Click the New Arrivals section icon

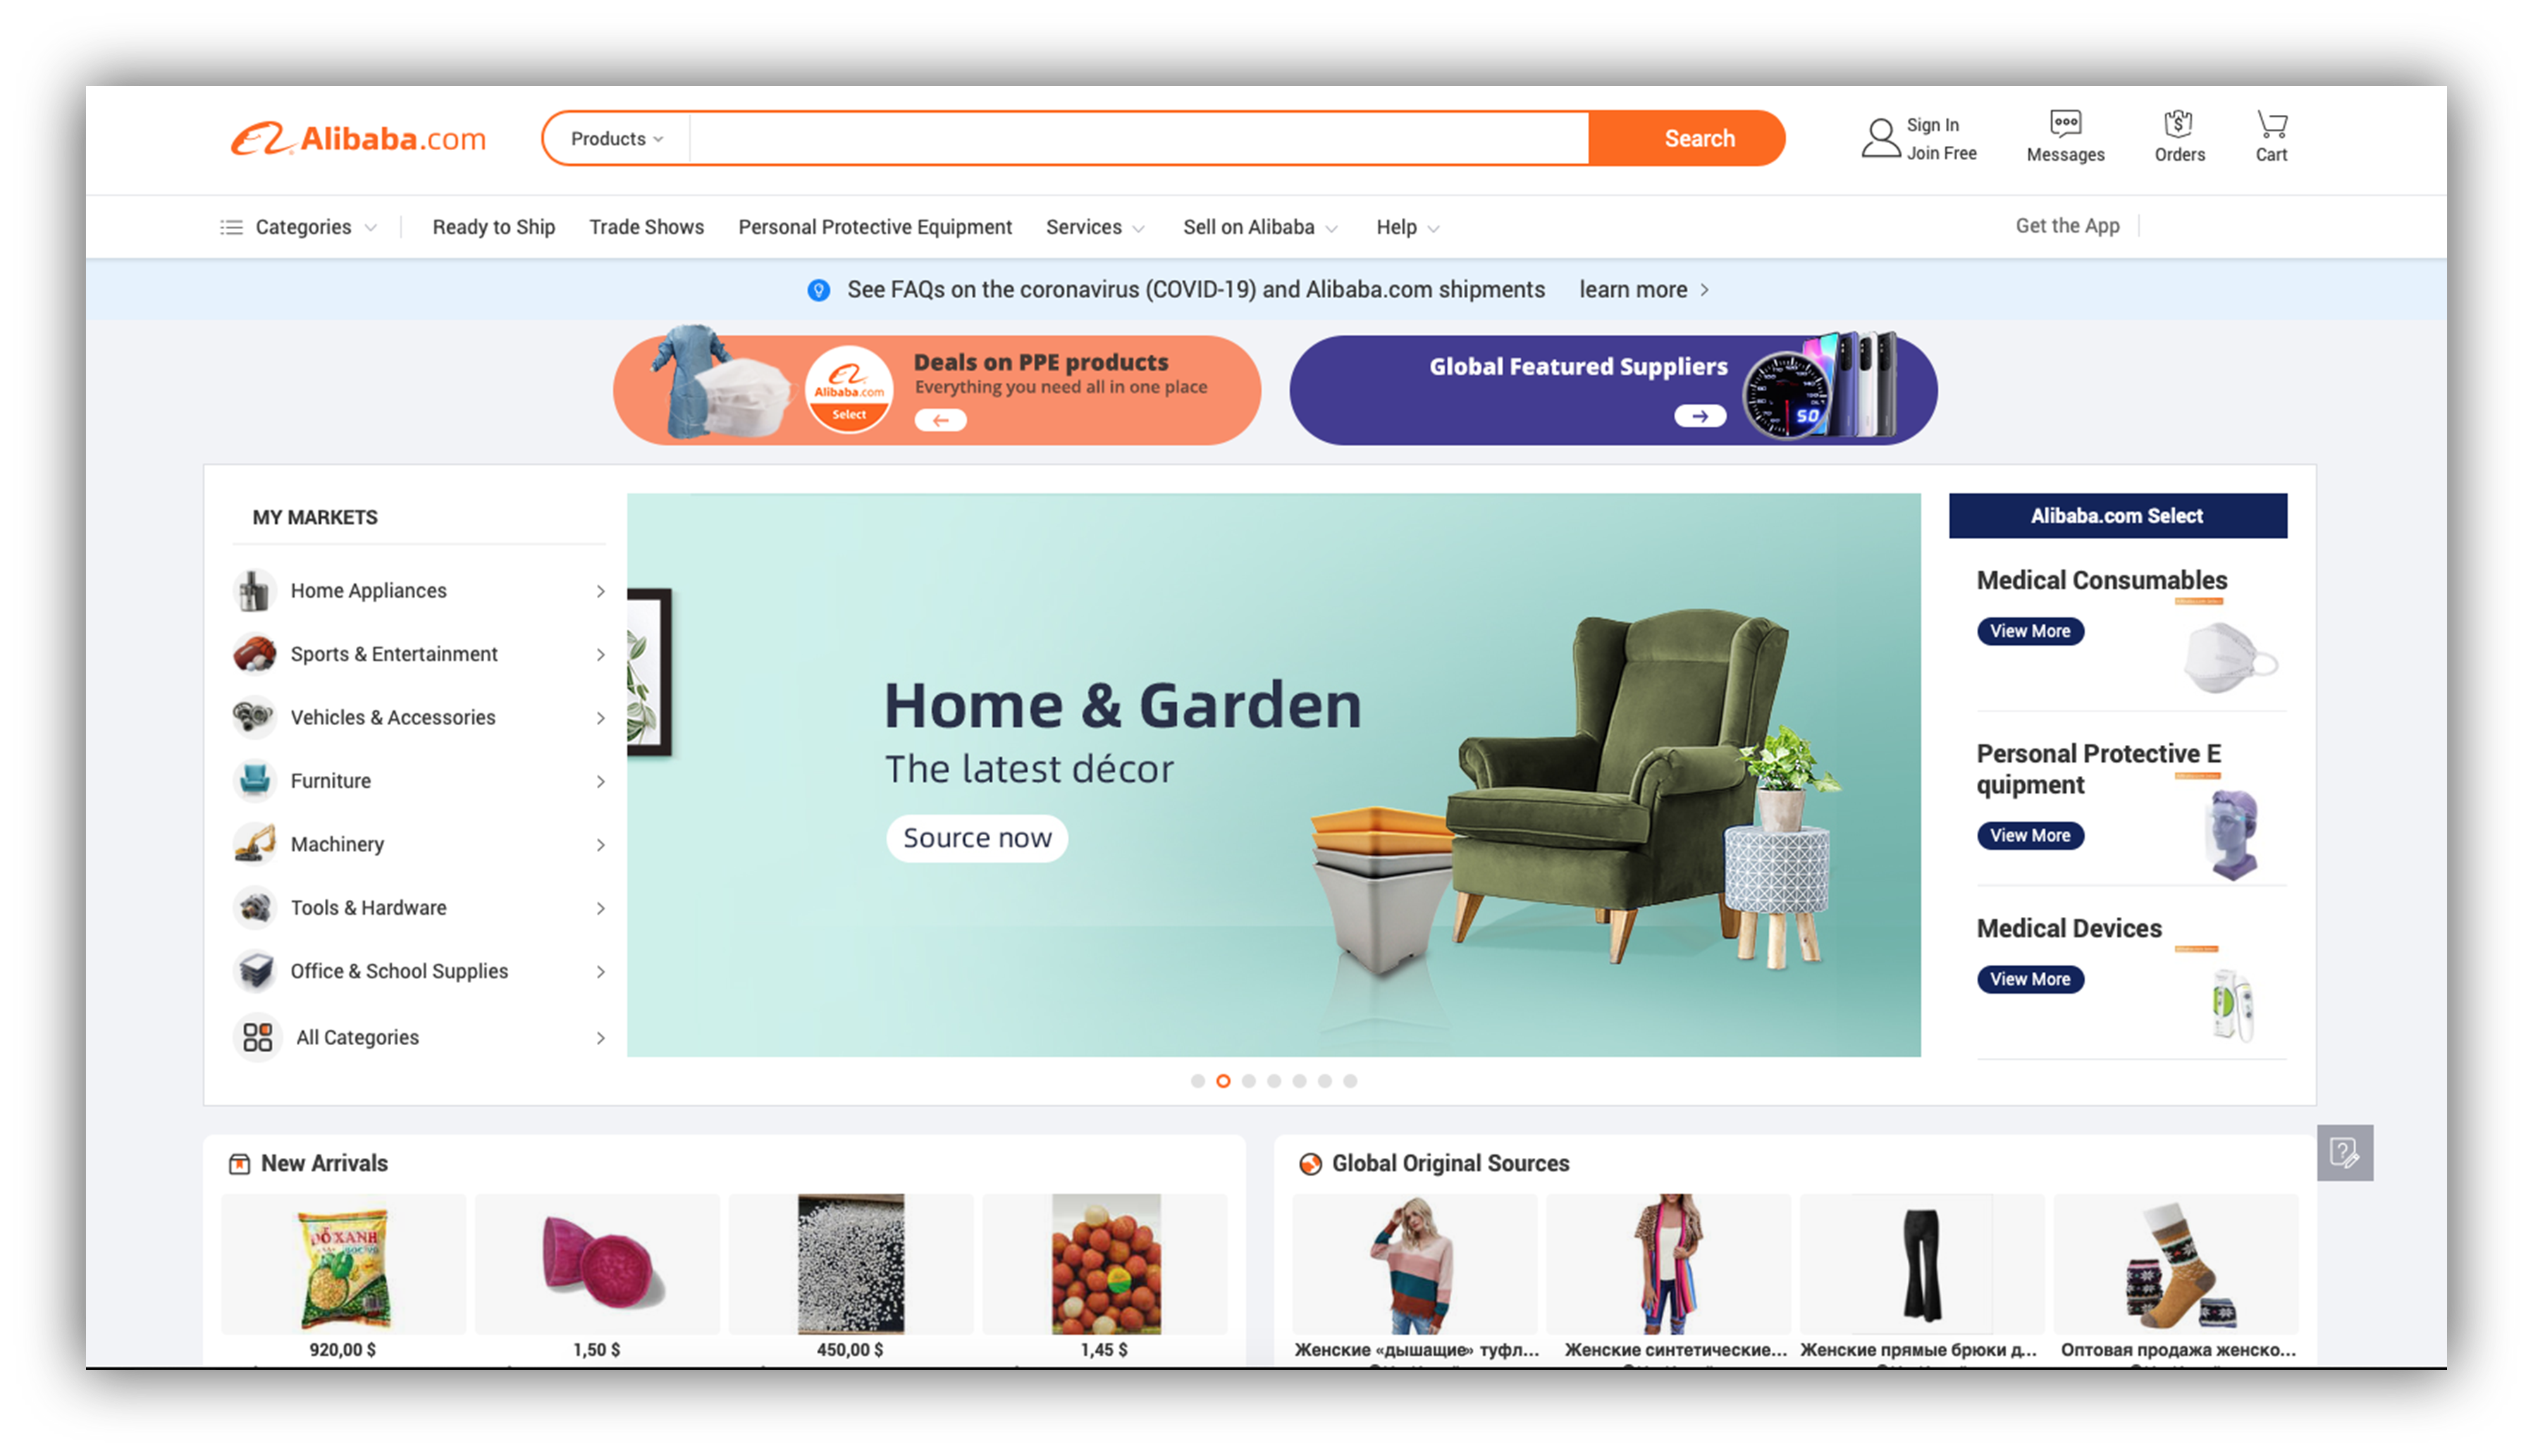point(238,1162)
